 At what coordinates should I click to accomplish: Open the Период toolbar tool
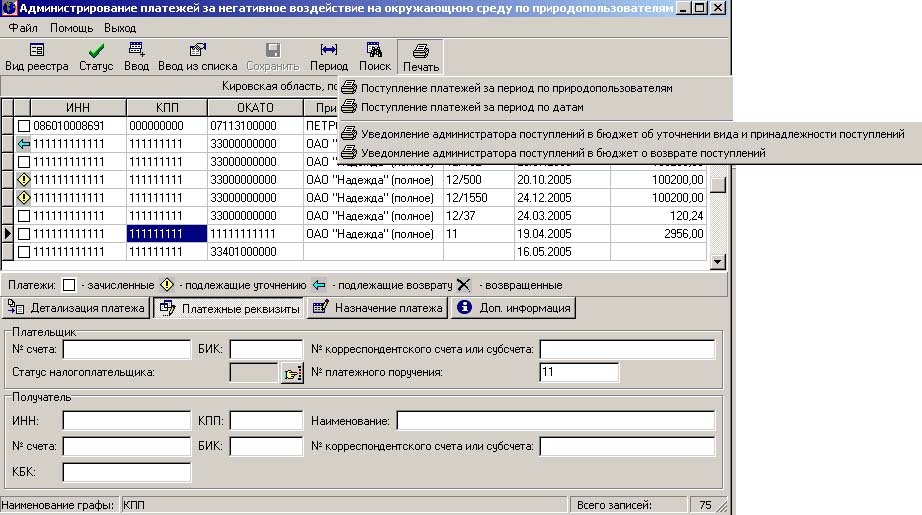coord(328,49)
